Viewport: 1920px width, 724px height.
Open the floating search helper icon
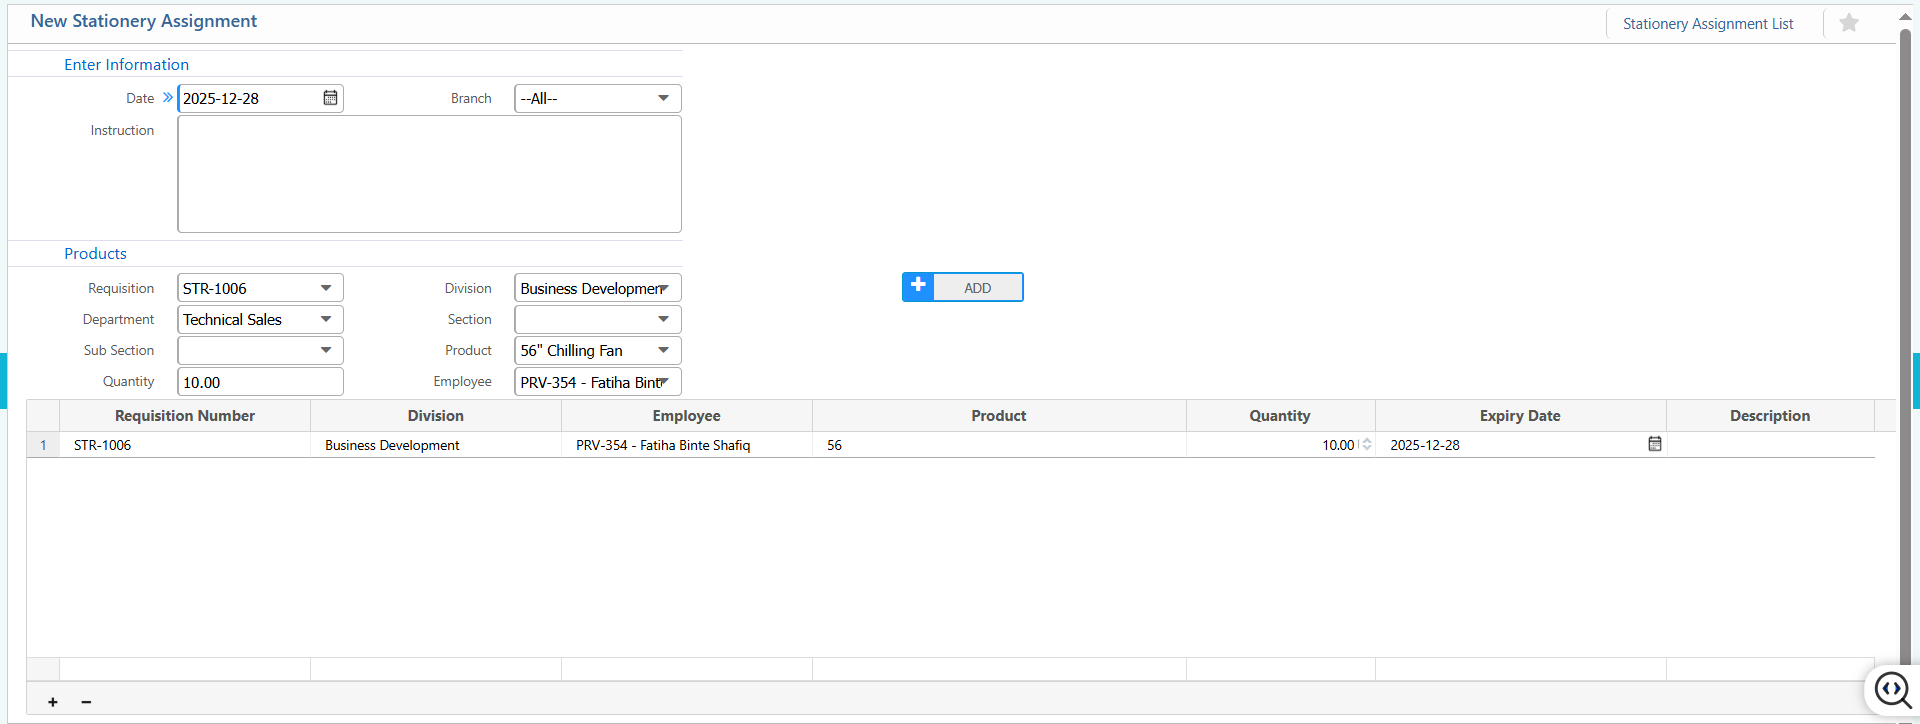[x=1893, y=689]
